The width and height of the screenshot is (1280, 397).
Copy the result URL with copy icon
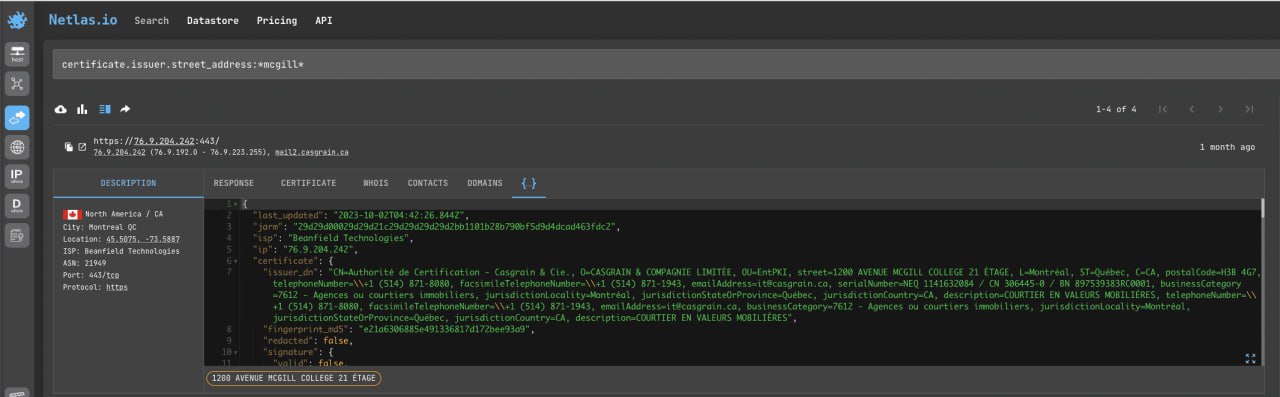69,147
